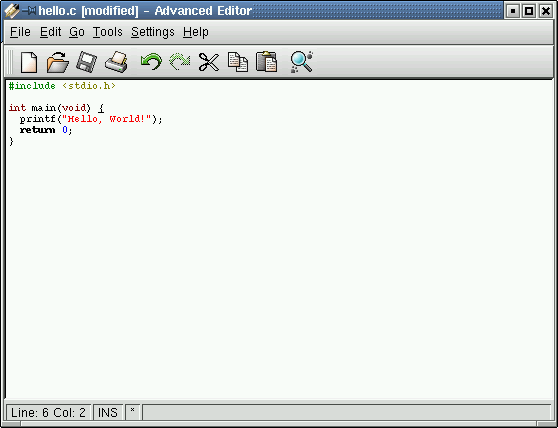This screenshot has width=558, height=428.
Task: Open the Tools menu
Action: (107, 32)
